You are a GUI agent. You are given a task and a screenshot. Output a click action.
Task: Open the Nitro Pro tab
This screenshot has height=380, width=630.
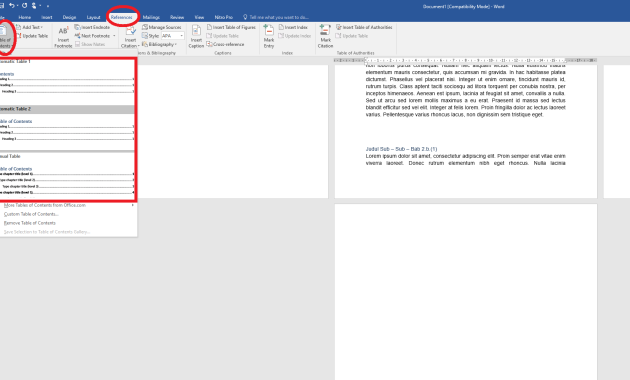click(x=223, y=17)
